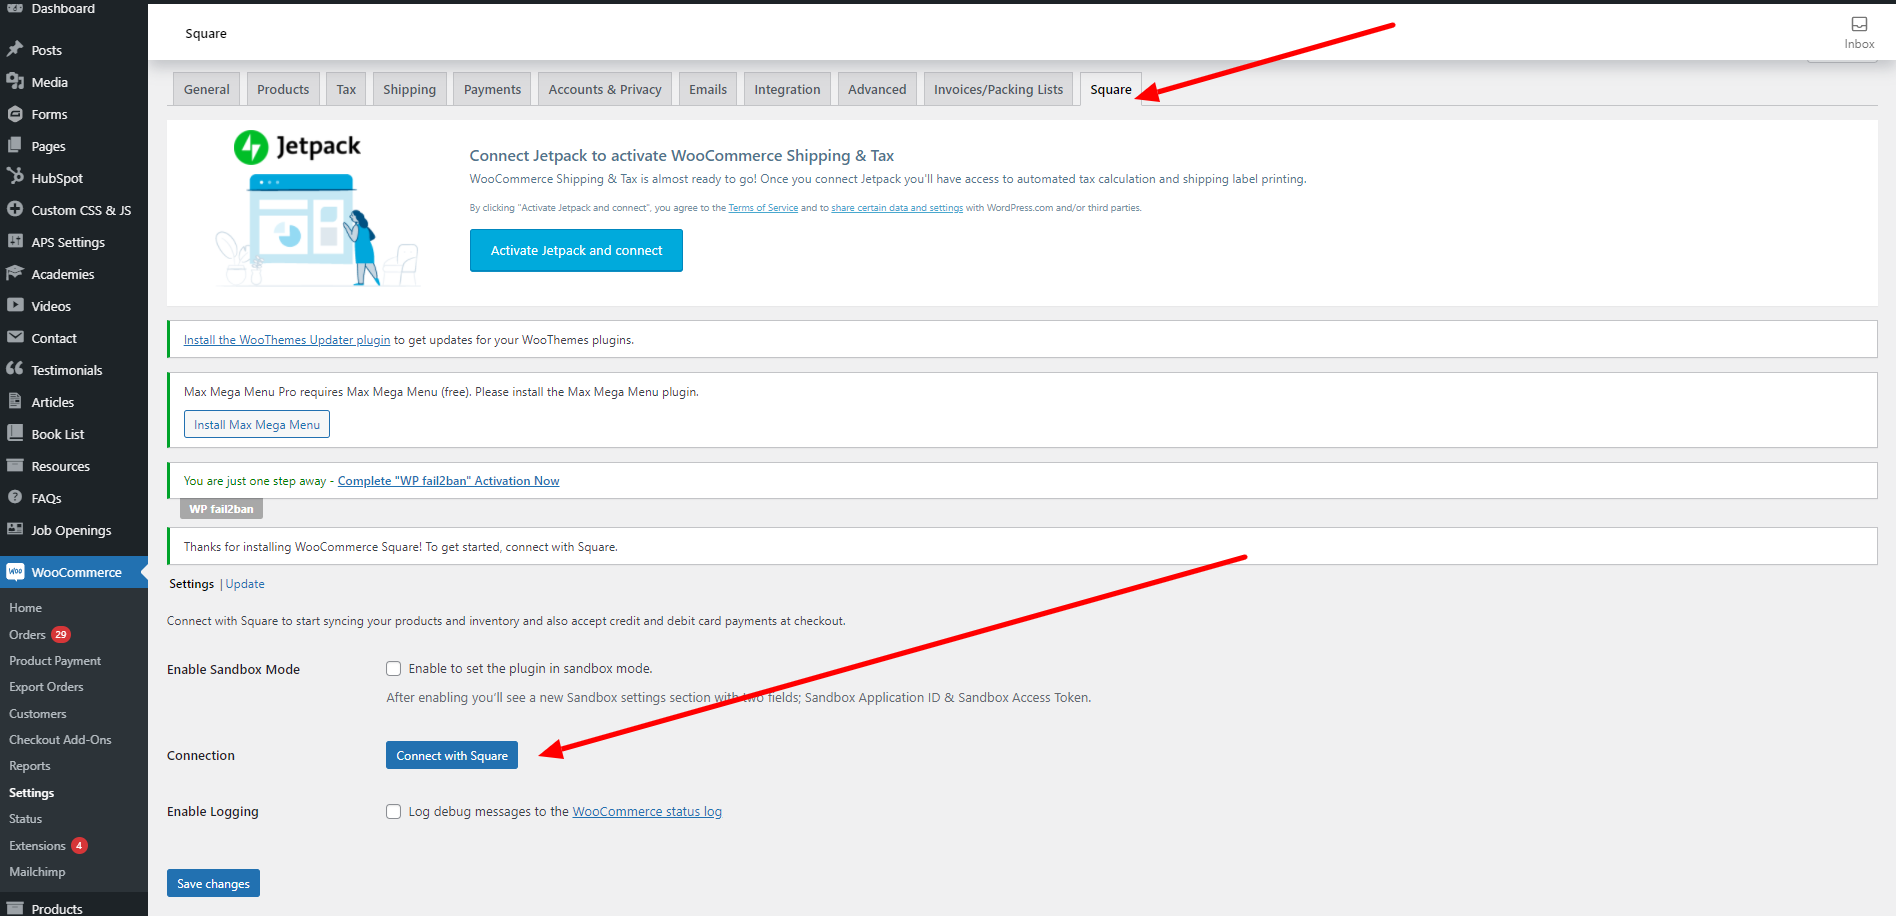Select the Forms icon in the sidebar

[x=15, y=113]
